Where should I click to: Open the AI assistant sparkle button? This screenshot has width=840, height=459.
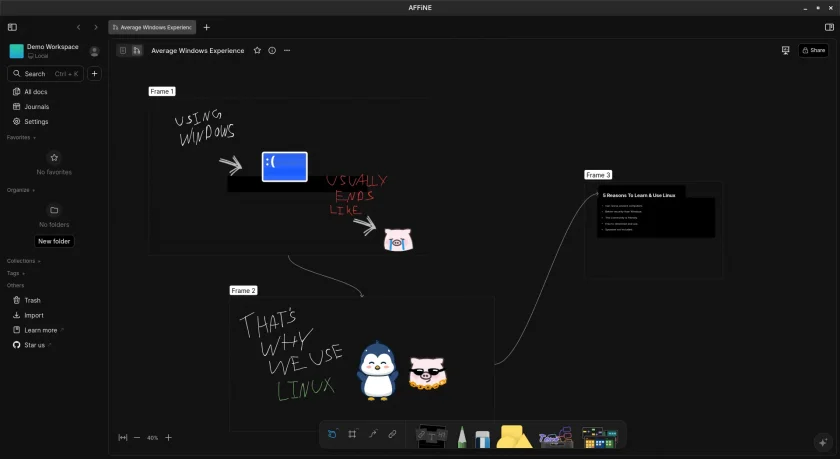pyautogui.click(x=823, y=442)
